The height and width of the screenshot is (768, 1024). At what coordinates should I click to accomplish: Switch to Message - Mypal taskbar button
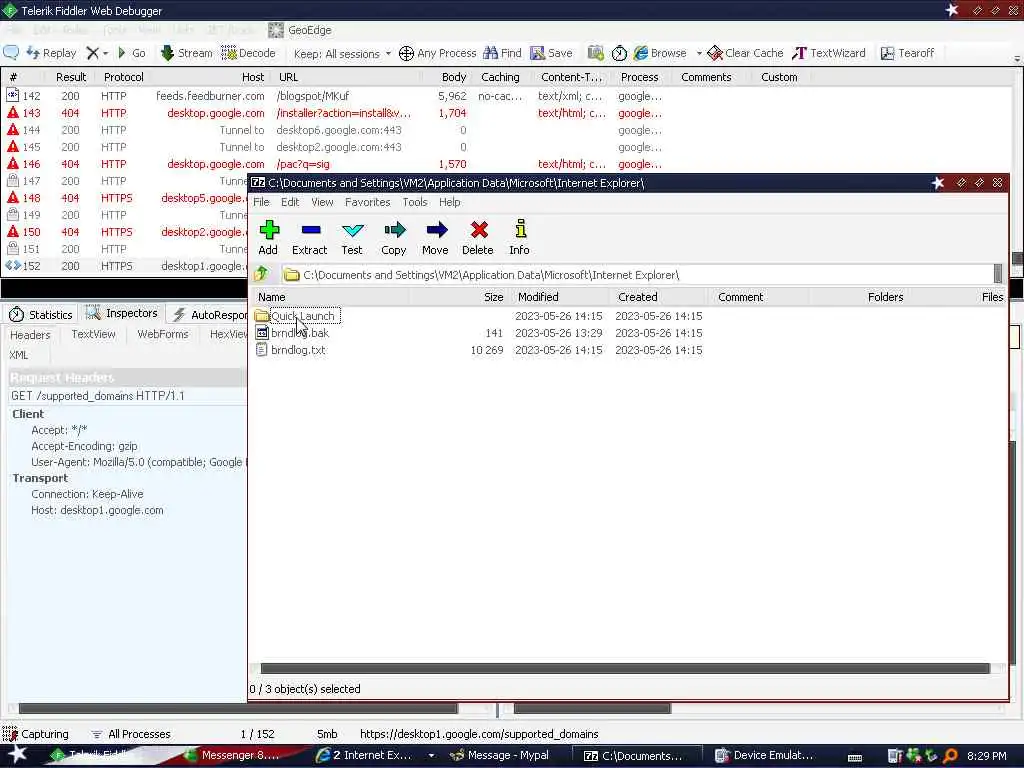tap(500, 756)
